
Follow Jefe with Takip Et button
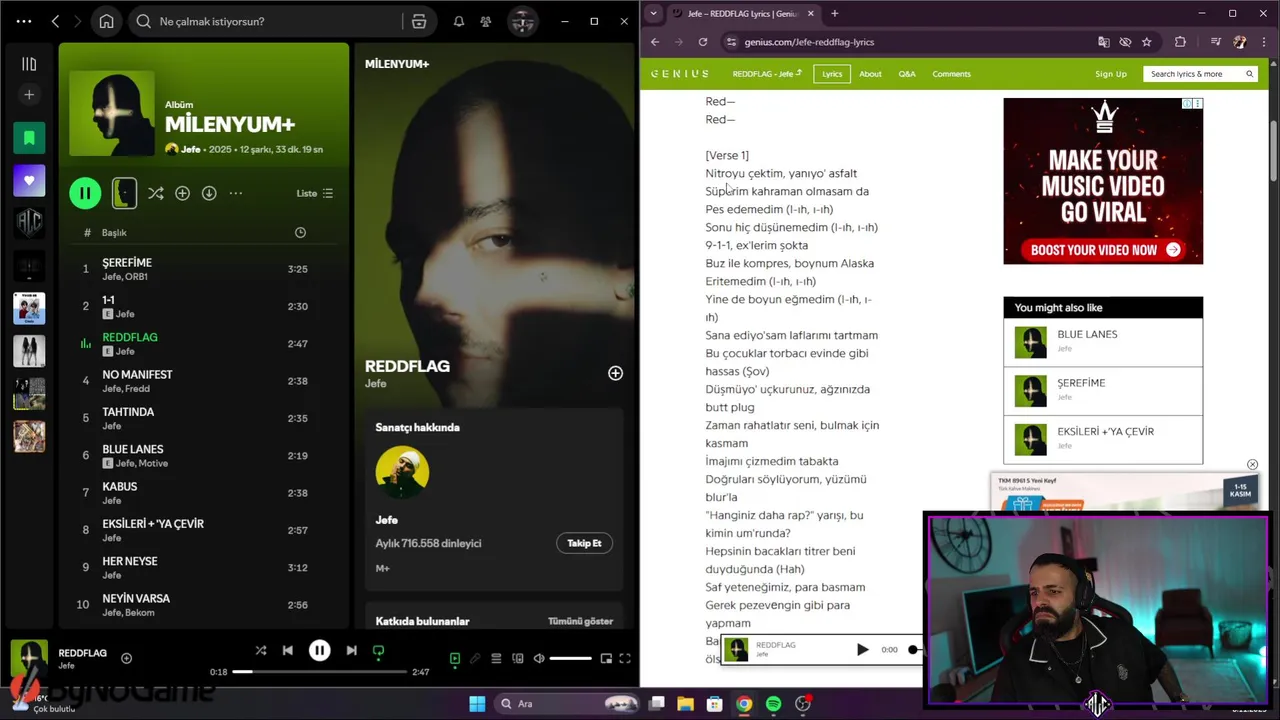tap(584, 543)
